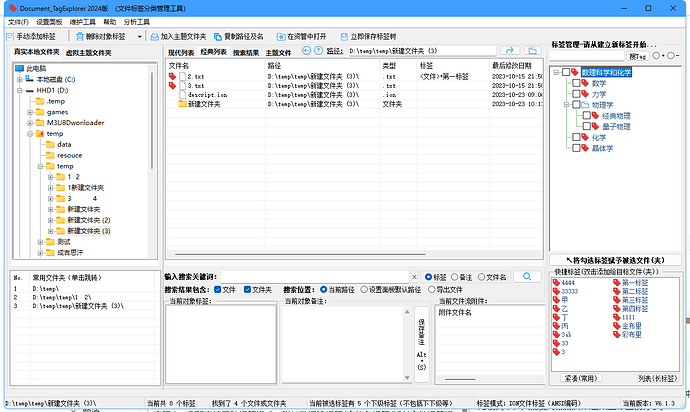Check the 力学 tag checkbox

pyautogui.click(x=576, y=94)
